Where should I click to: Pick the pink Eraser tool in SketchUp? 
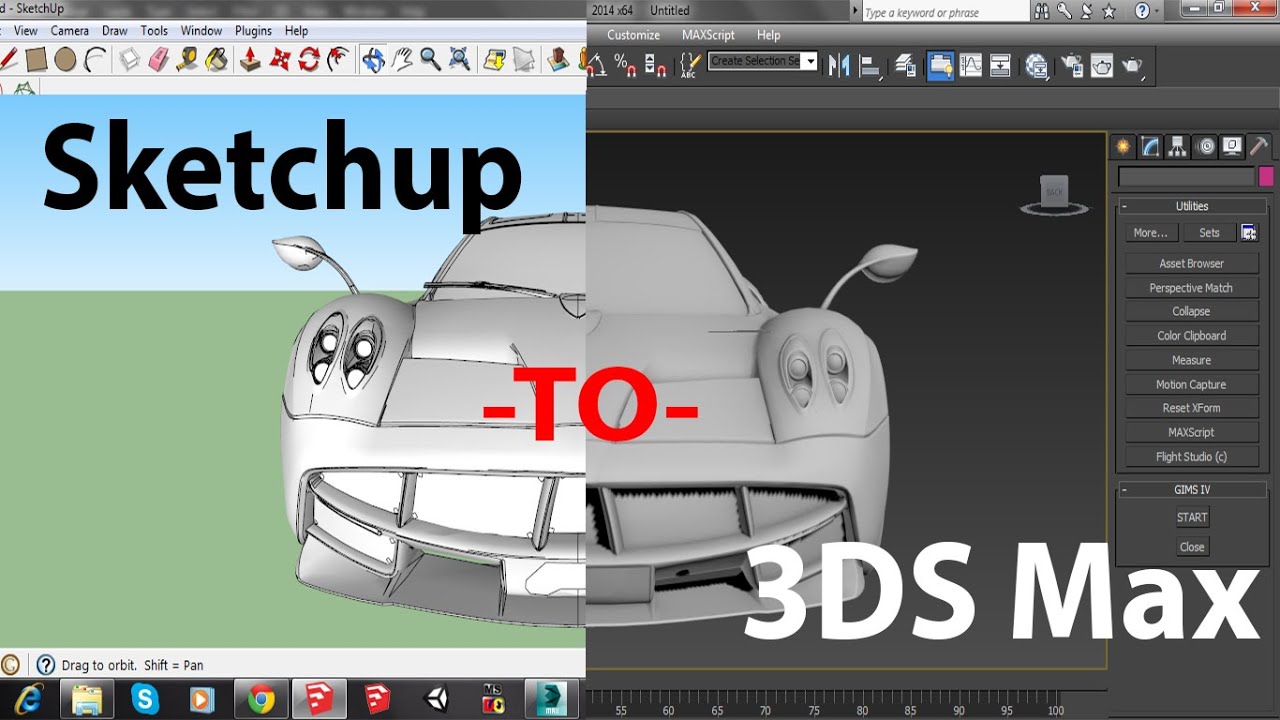[x=159, y=60]
